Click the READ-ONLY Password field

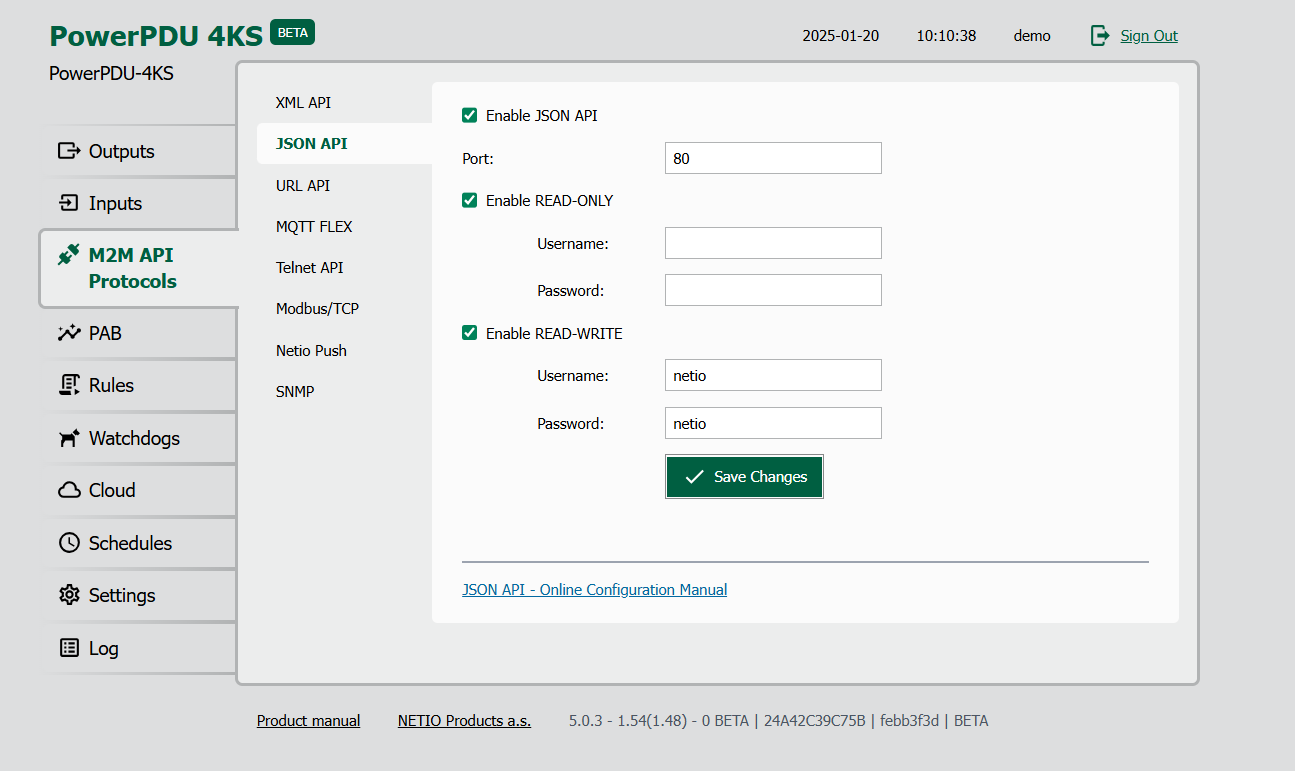click(x=773, y=290)
